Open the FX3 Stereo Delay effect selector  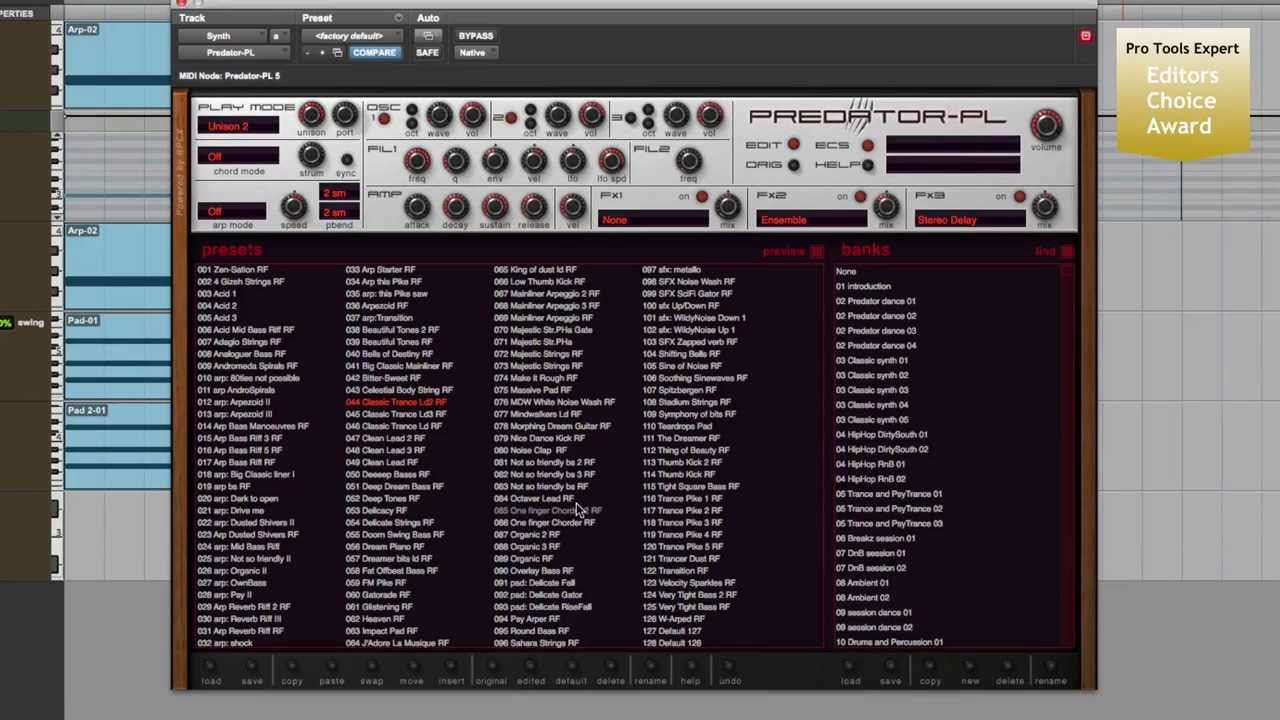(969, 220)
